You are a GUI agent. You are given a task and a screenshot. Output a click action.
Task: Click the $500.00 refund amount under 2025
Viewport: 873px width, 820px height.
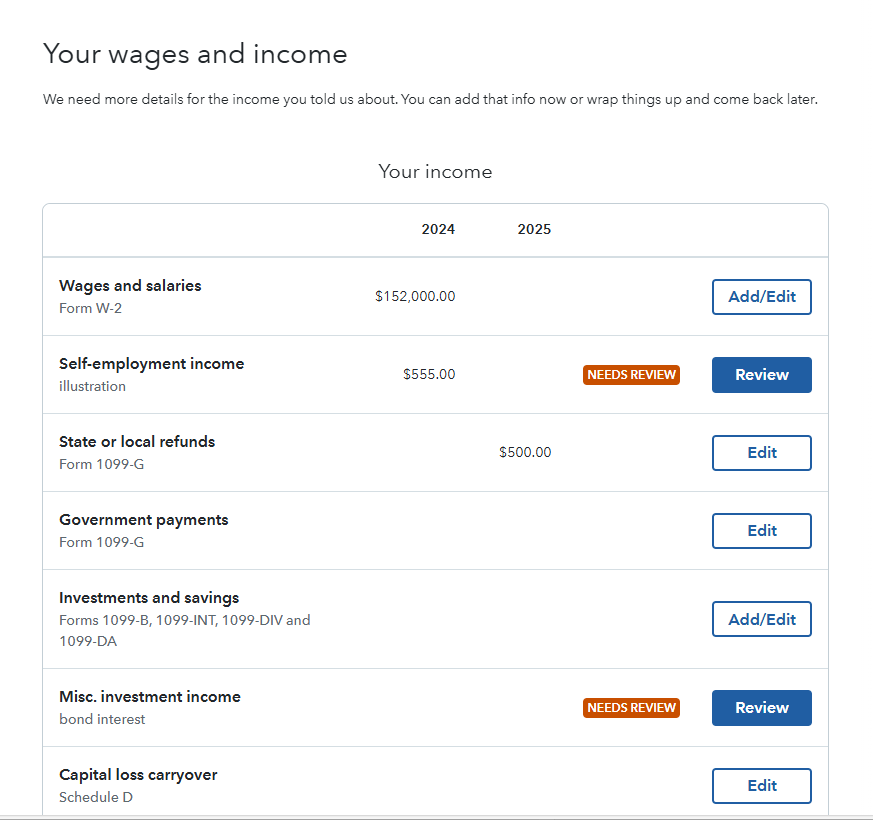pos(525,453)
